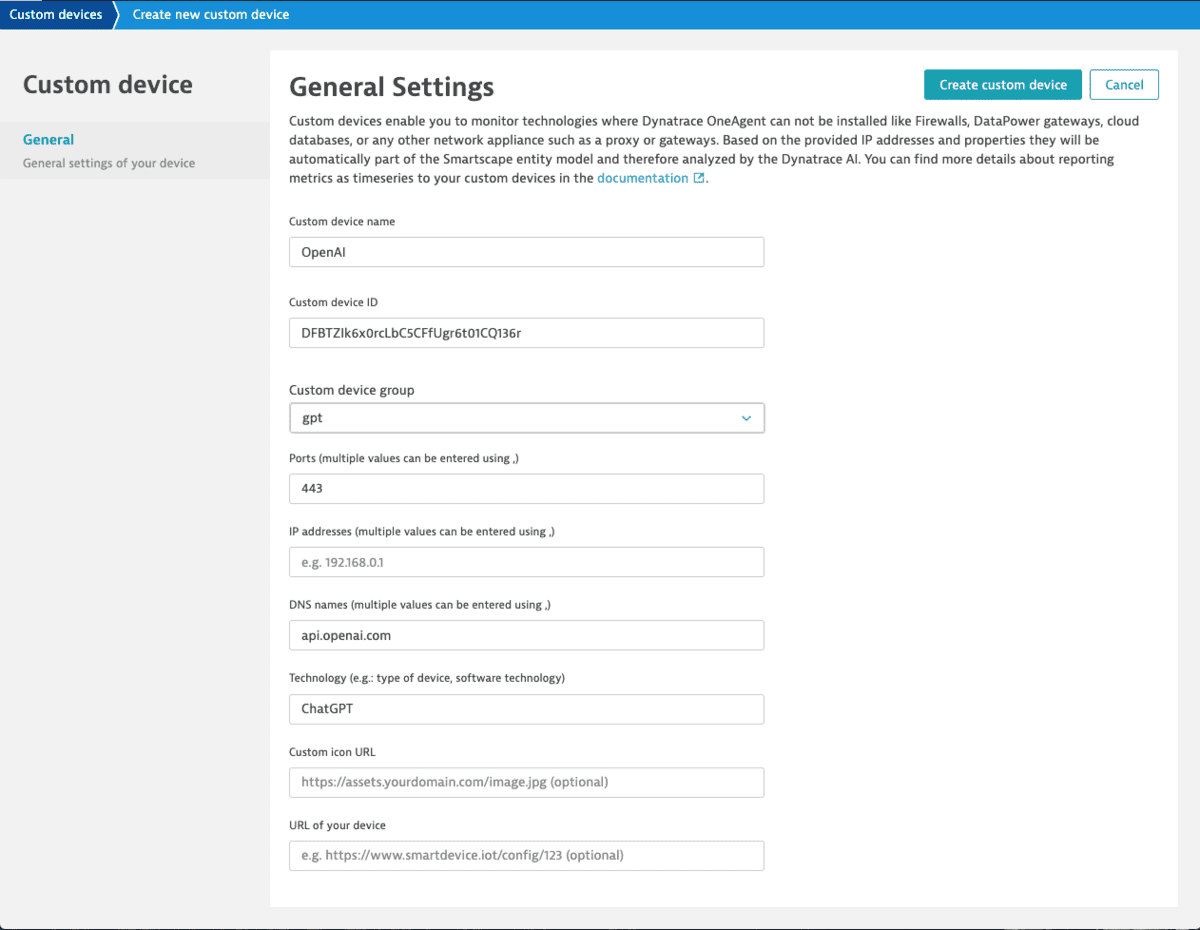
Task: Select General in the left sidebar
Action: coord(48,139)
